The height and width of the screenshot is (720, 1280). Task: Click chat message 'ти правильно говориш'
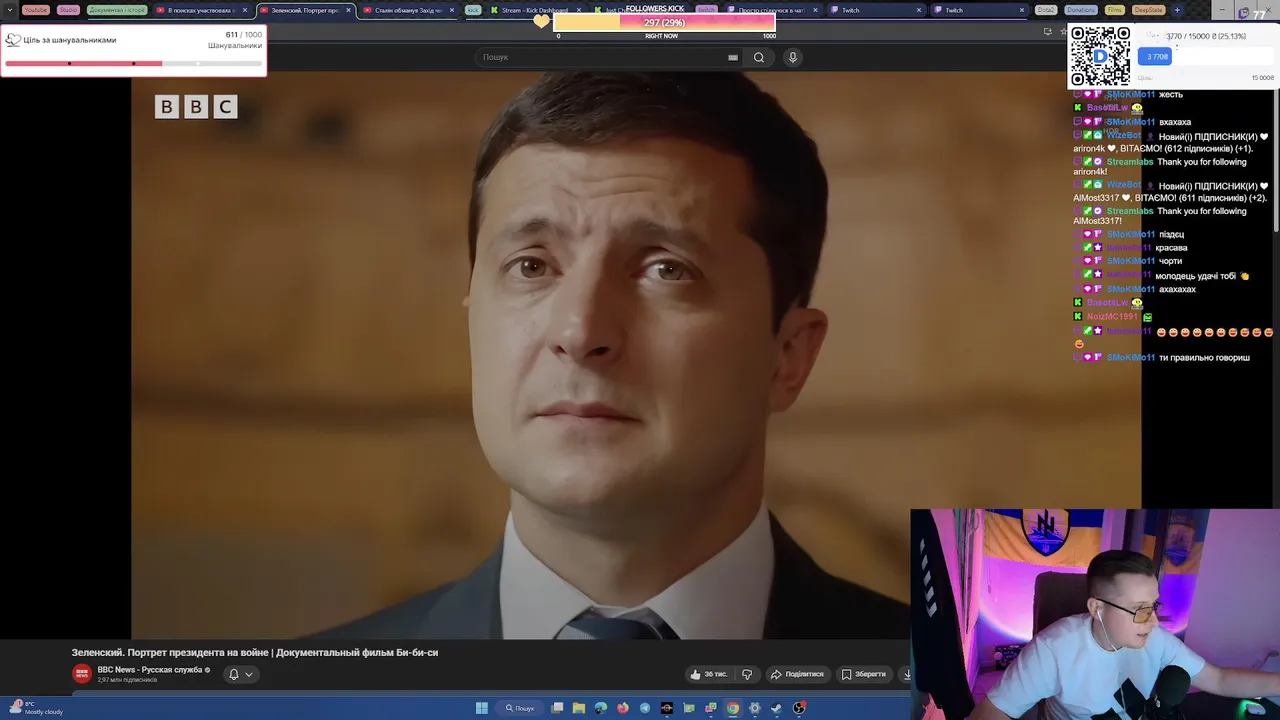[1204, 357]
